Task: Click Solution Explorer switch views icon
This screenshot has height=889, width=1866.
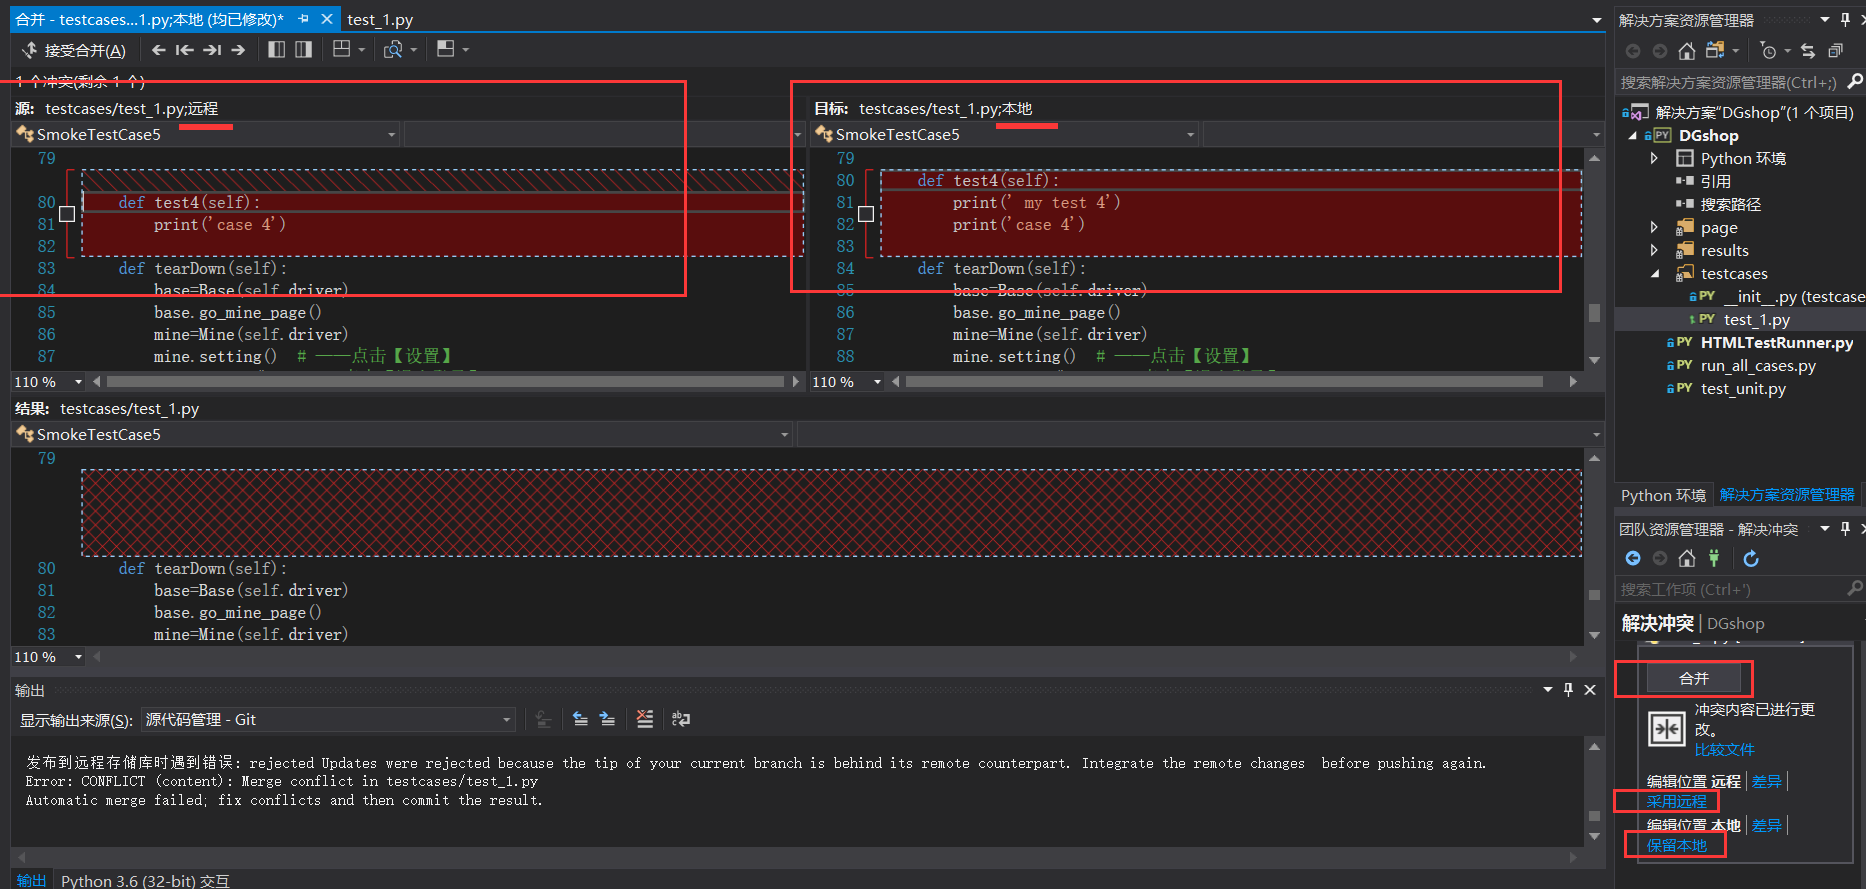Action: (1715, 50)
